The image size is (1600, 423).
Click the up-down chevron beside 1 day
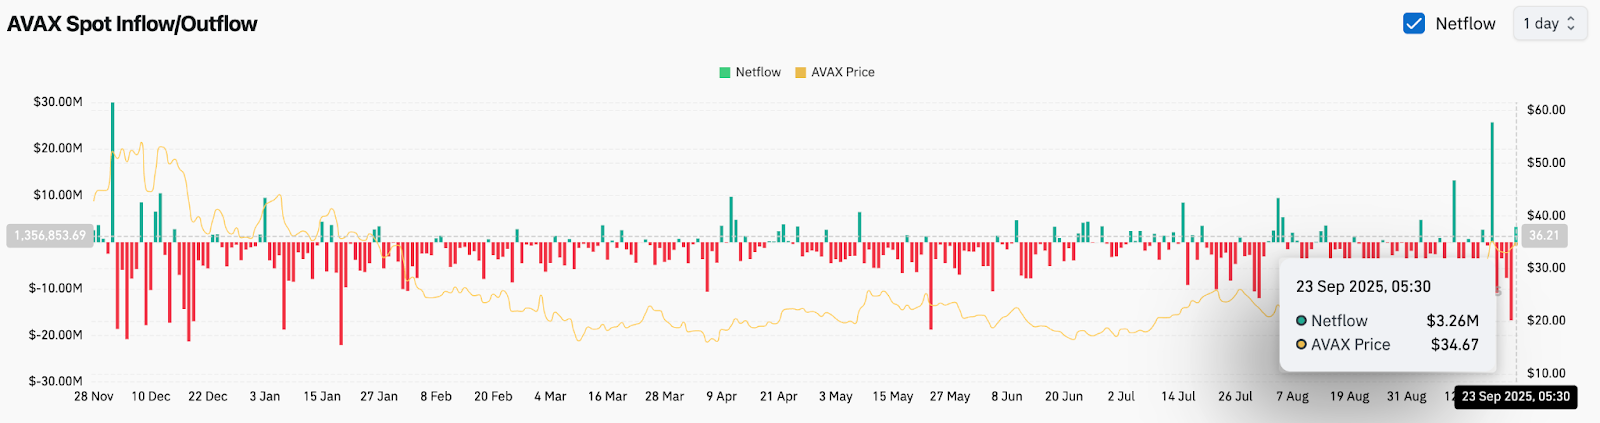click(1571, 24)
